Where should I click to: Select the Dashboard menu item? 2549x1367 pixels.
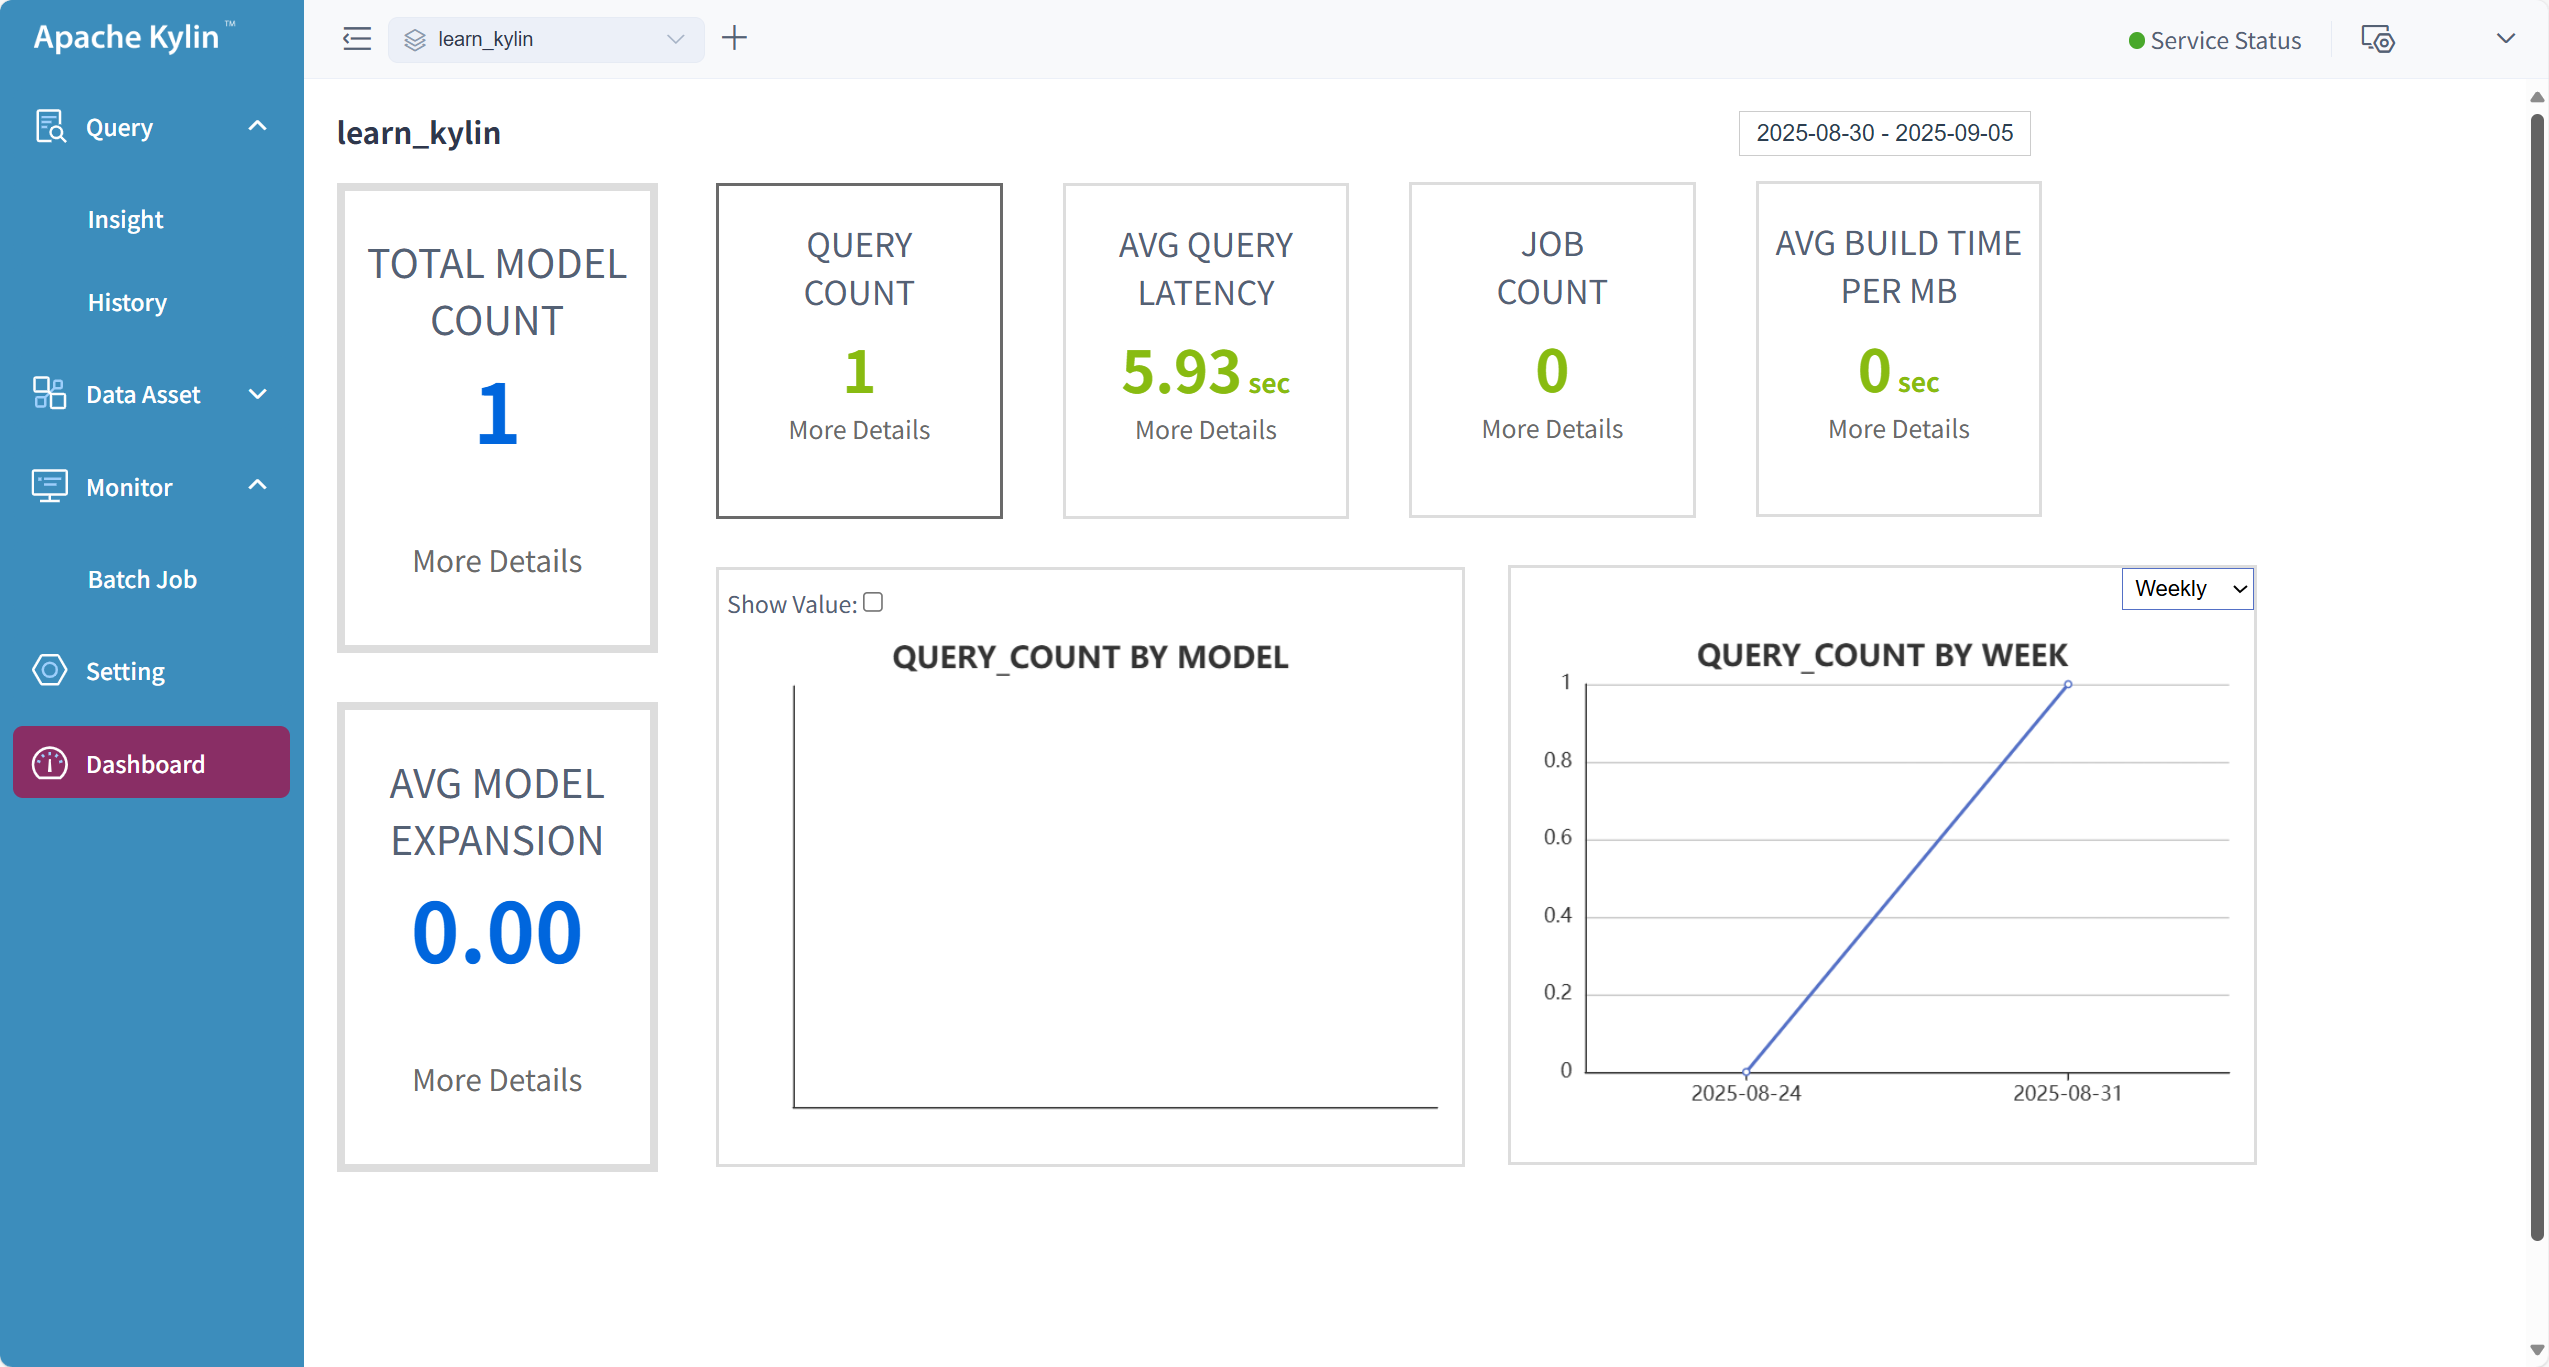click(152, 762)
